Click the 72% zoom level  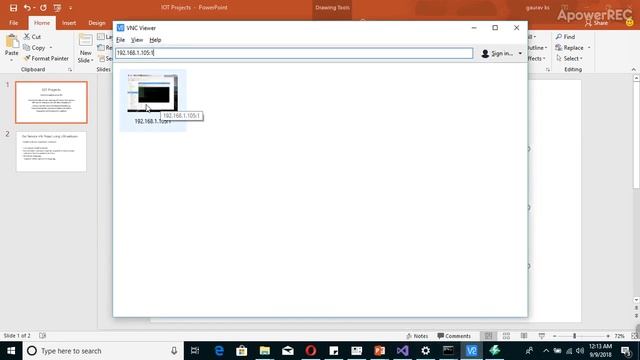[x=619, y=336]
